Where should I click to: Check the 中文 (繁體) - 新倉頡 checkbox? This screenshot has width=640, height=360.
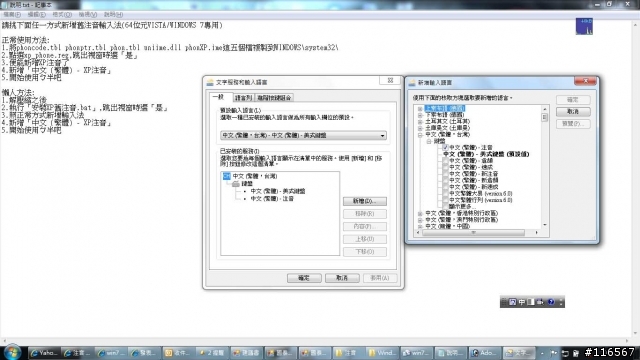445,180
